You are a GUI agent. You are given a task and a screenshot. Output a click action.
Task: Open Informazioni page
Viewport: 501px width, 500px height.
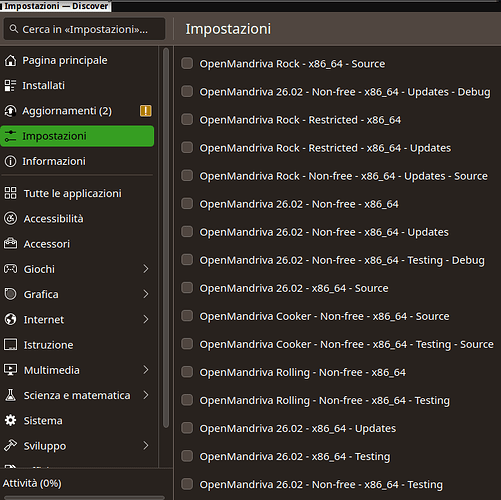(77, 161)
